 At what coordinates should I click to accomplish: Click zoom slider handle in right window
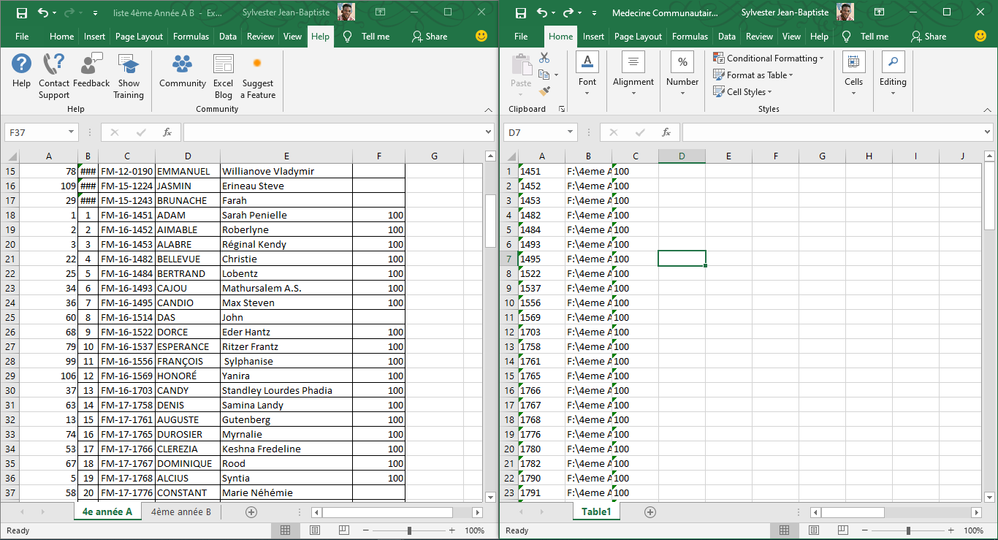tap(908, 530)
